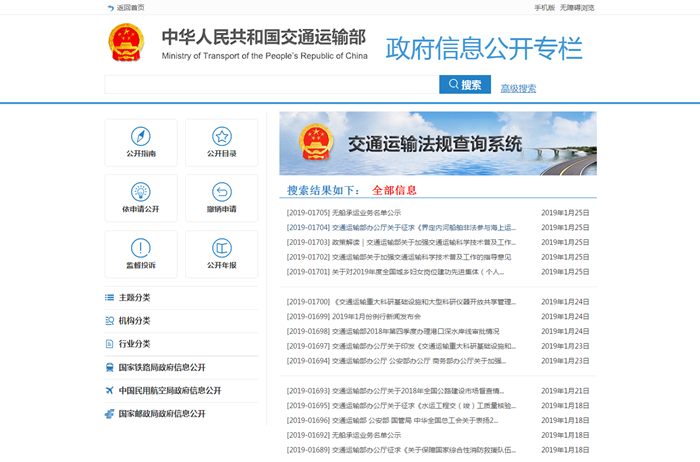Open result [2019-01689] 关于保障国家综合性消防救援队伍
The width and height of the screenshot is (700, 462).
(401, 450)
